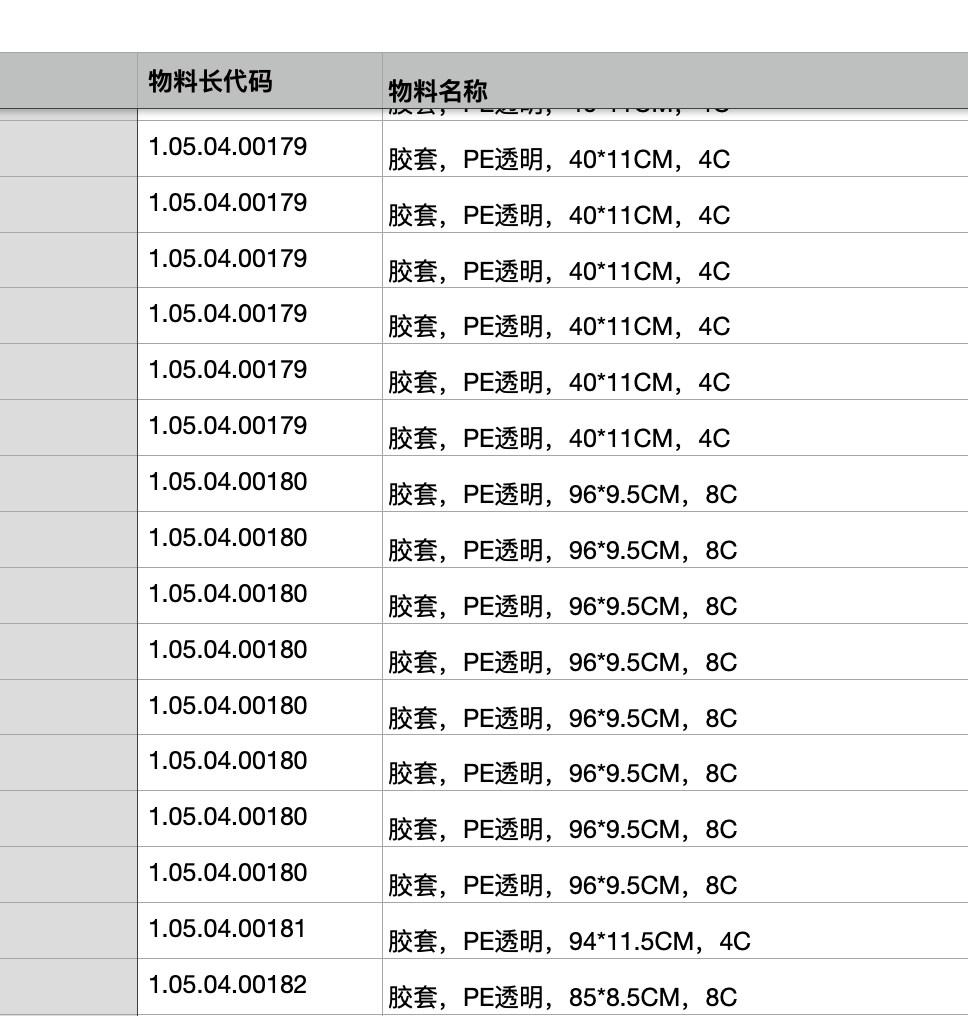Screen dimensions: 968x1016
Task: Select the first fully visible 40*11CM name cell
Action: [x=559, y=159]
